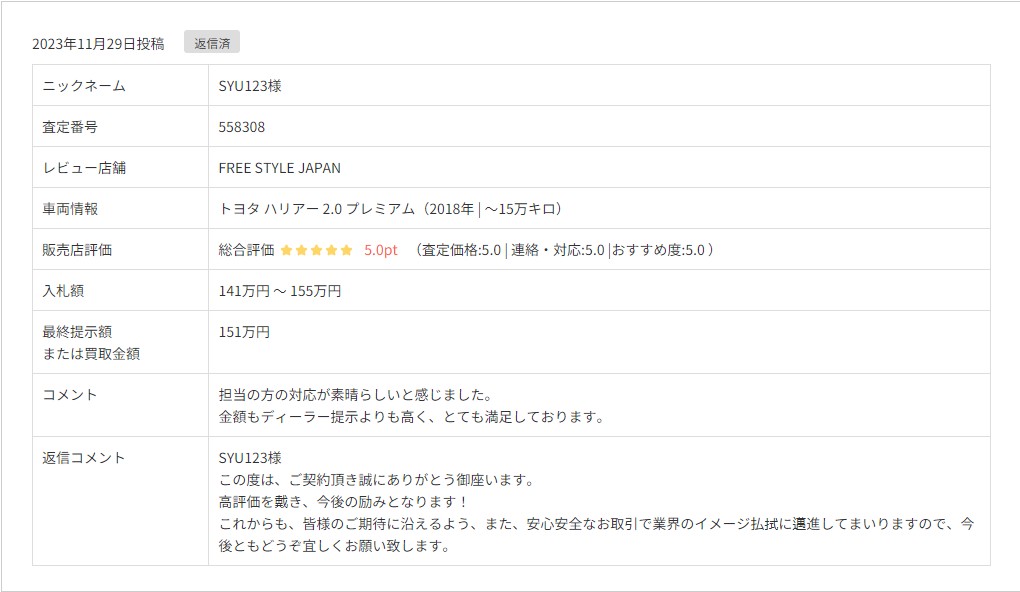Click the 査定価格:5.0 rating breakdown
This screenshot has height=592, width=1020.
coord(461,250)
